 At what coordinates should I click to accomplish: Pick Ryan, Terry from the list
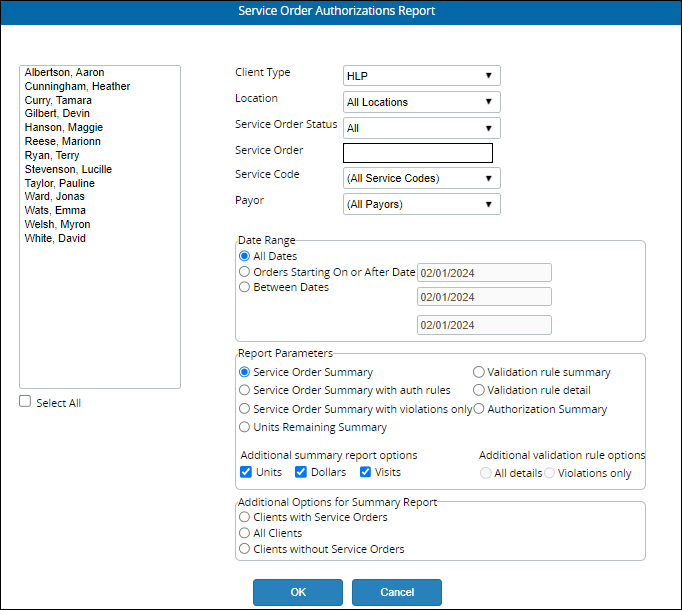52,155
